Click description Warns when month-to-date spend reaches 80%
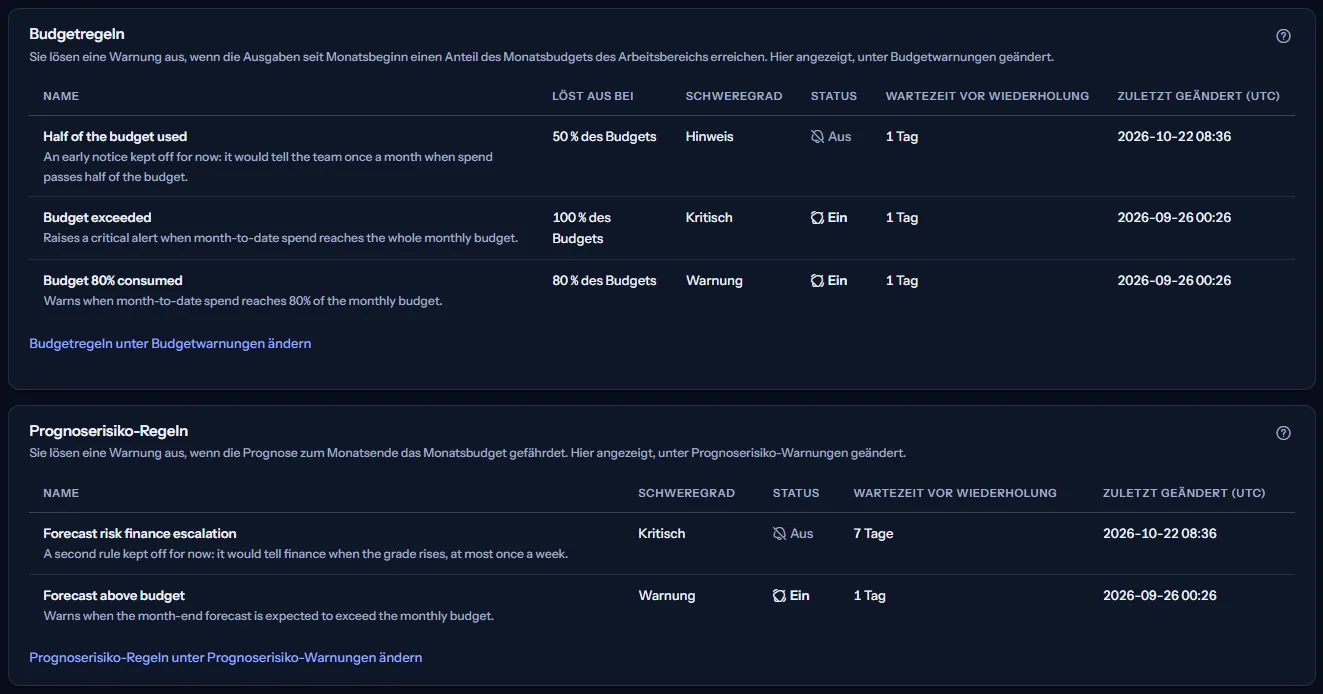The width and height of the screenshot is (1323, 694). click(243, 301)
